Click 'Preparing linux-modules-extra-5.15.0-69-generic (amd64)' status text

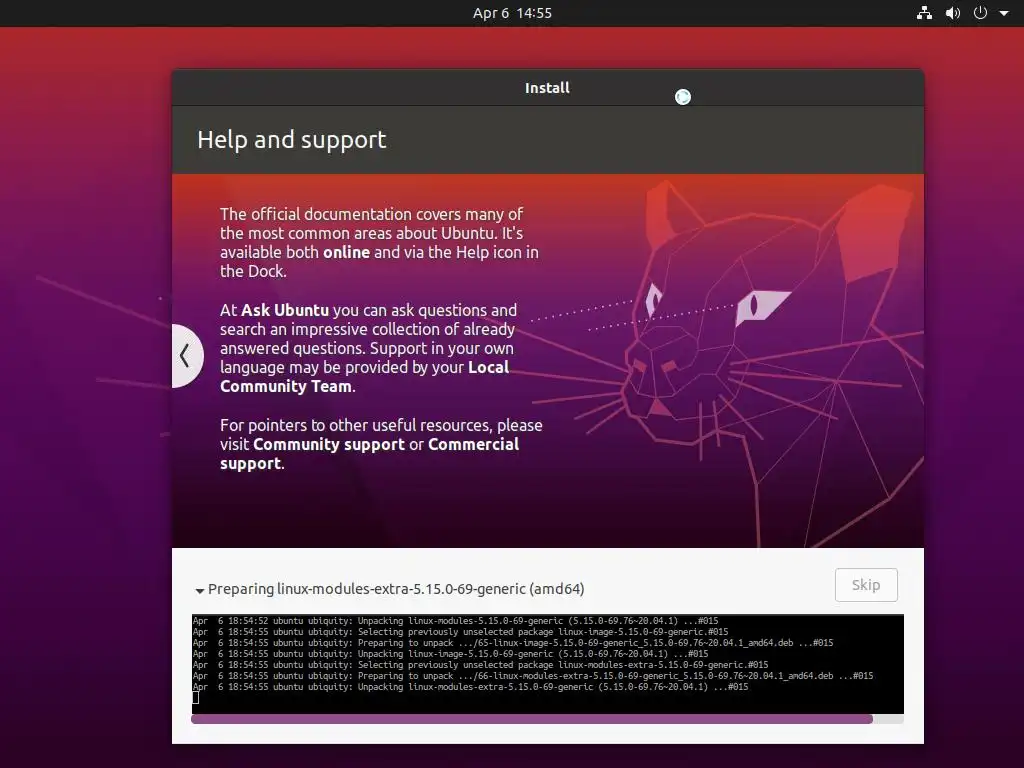coord(396,589)
